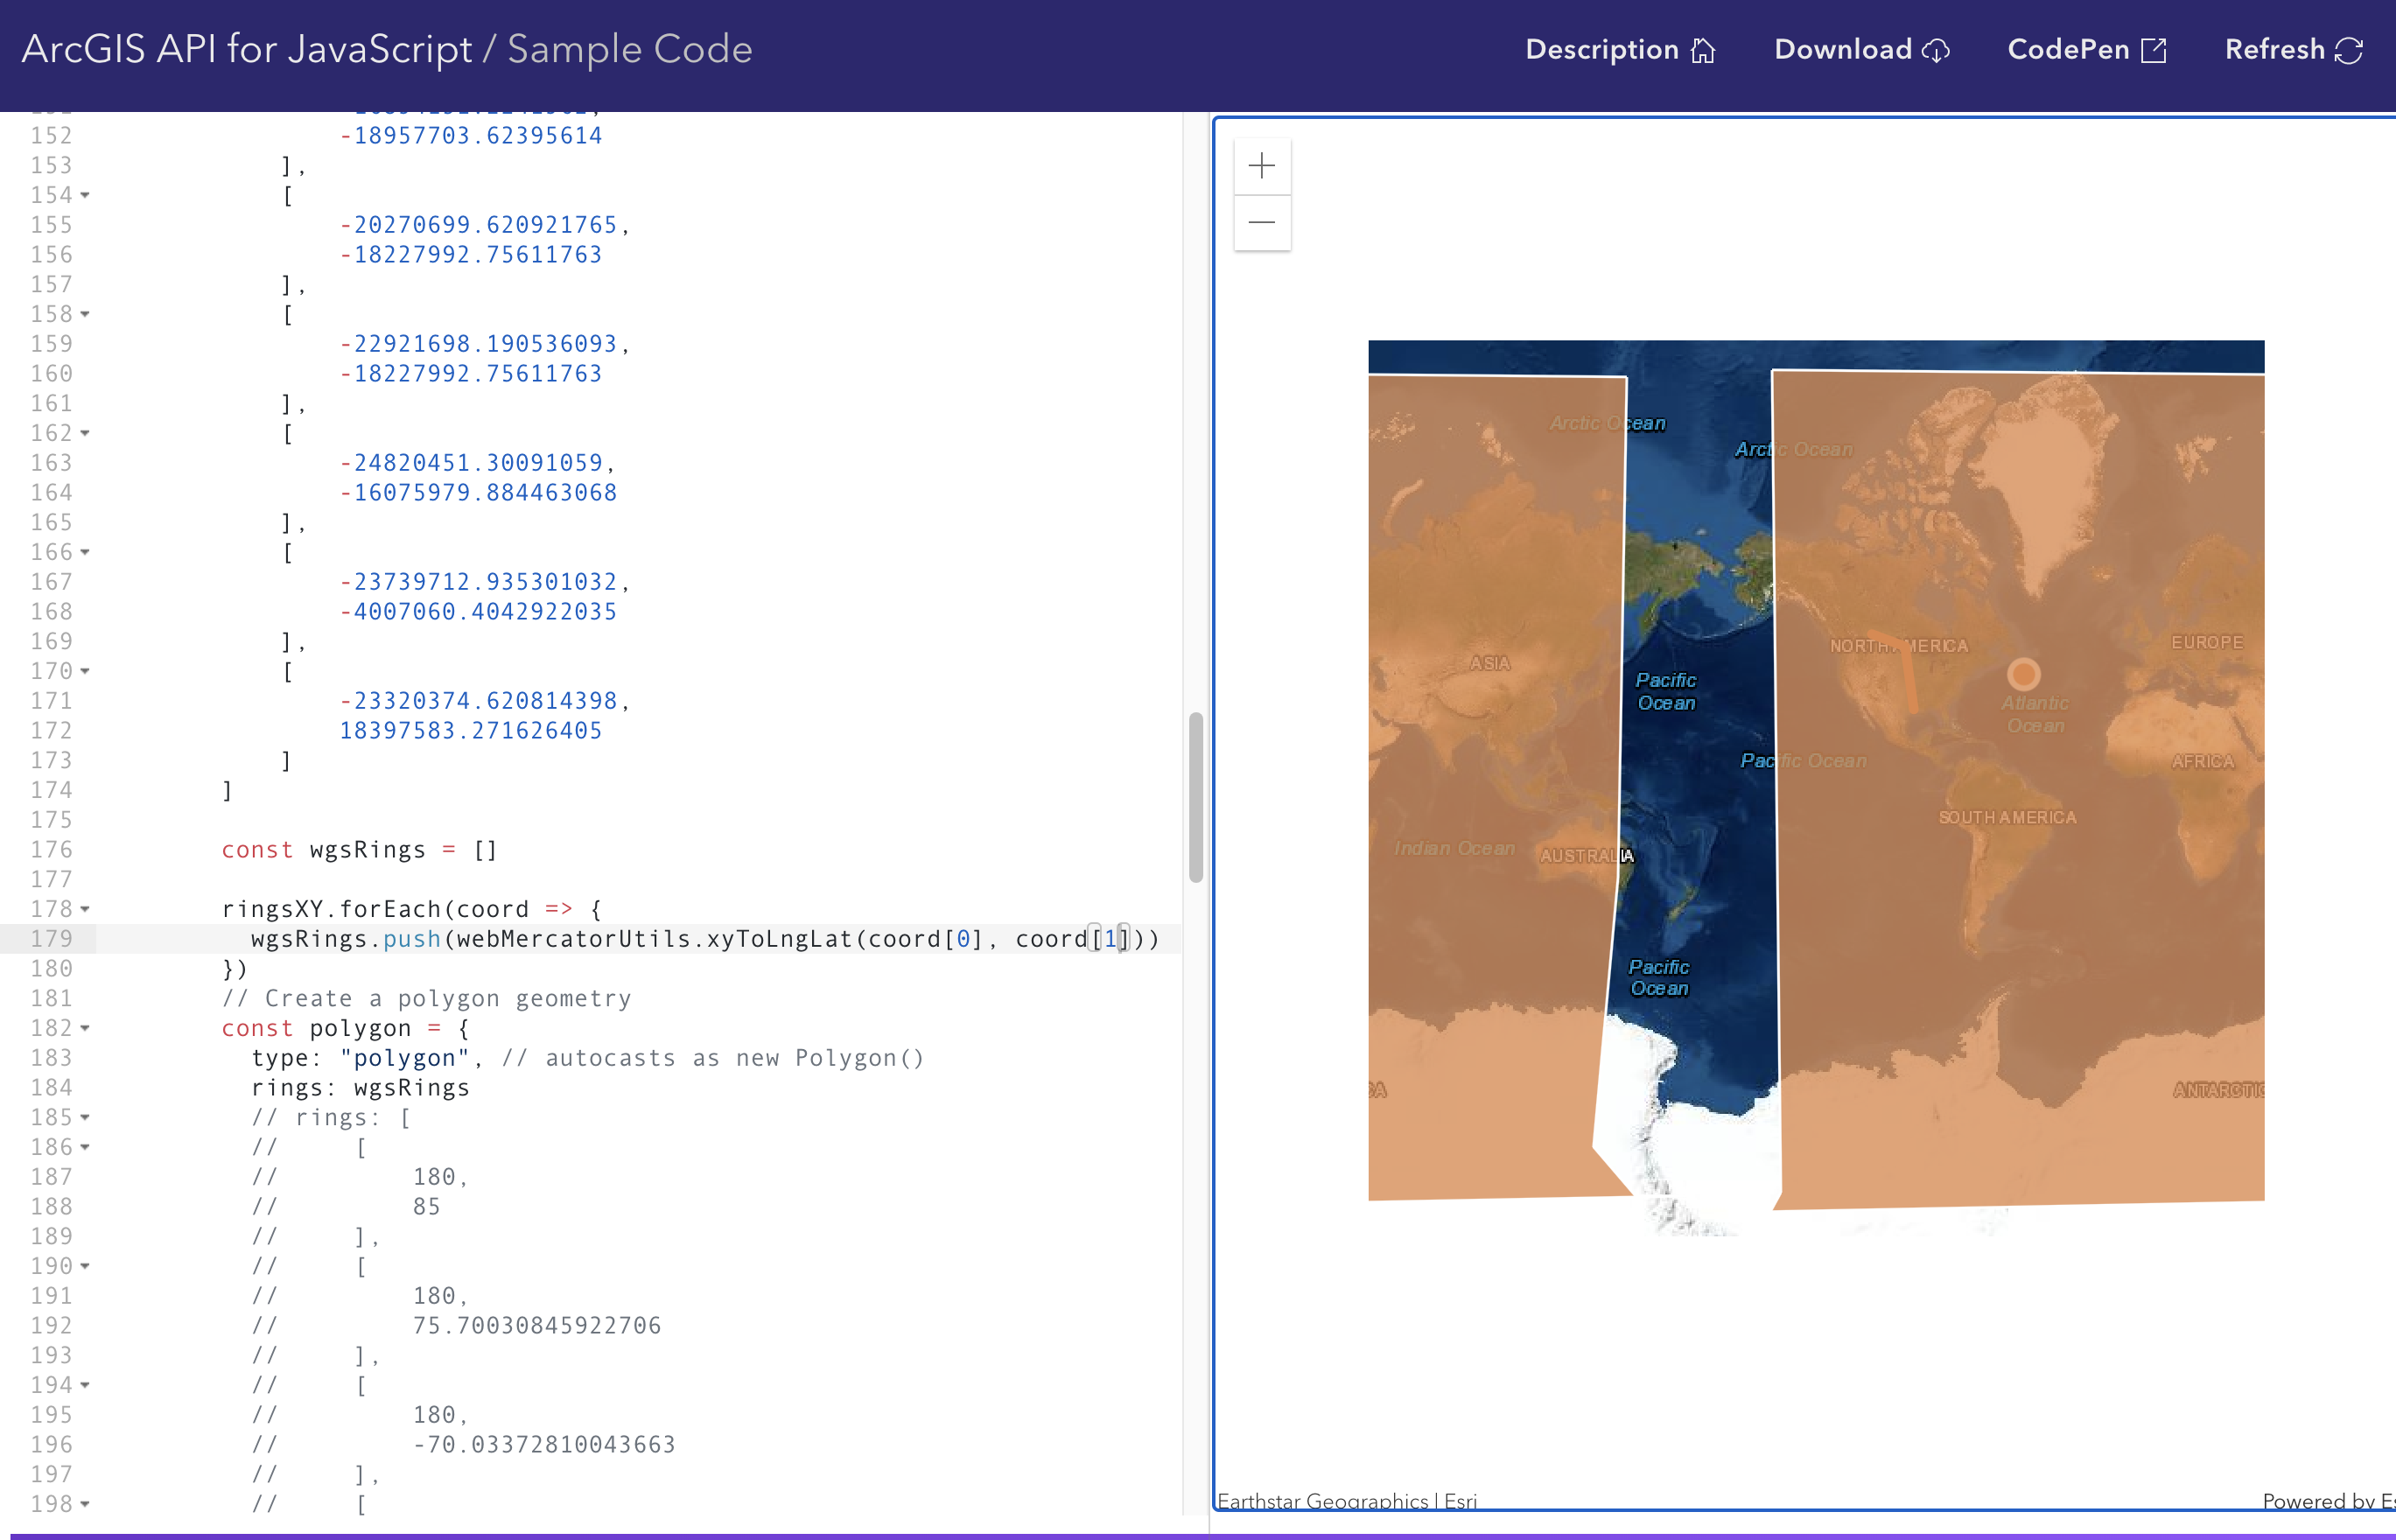The width and height of the screenshot is (2396, 1540).
Task: Collapse the code fold at line 178
Action: tap(85, 909)
